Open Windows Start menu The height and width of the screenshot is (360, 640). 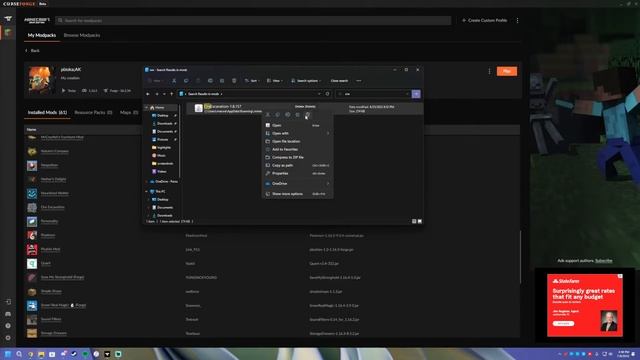[8, 354]
